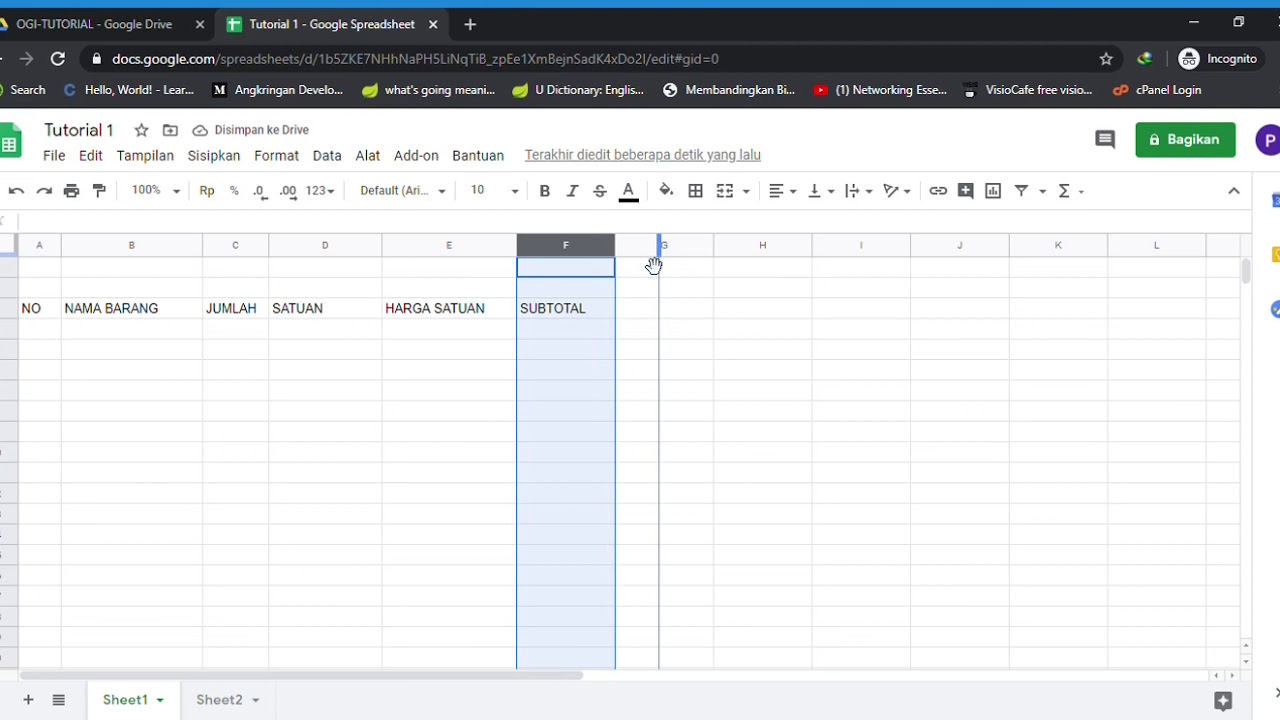Open the Edit menu

(x=91, y=156)
